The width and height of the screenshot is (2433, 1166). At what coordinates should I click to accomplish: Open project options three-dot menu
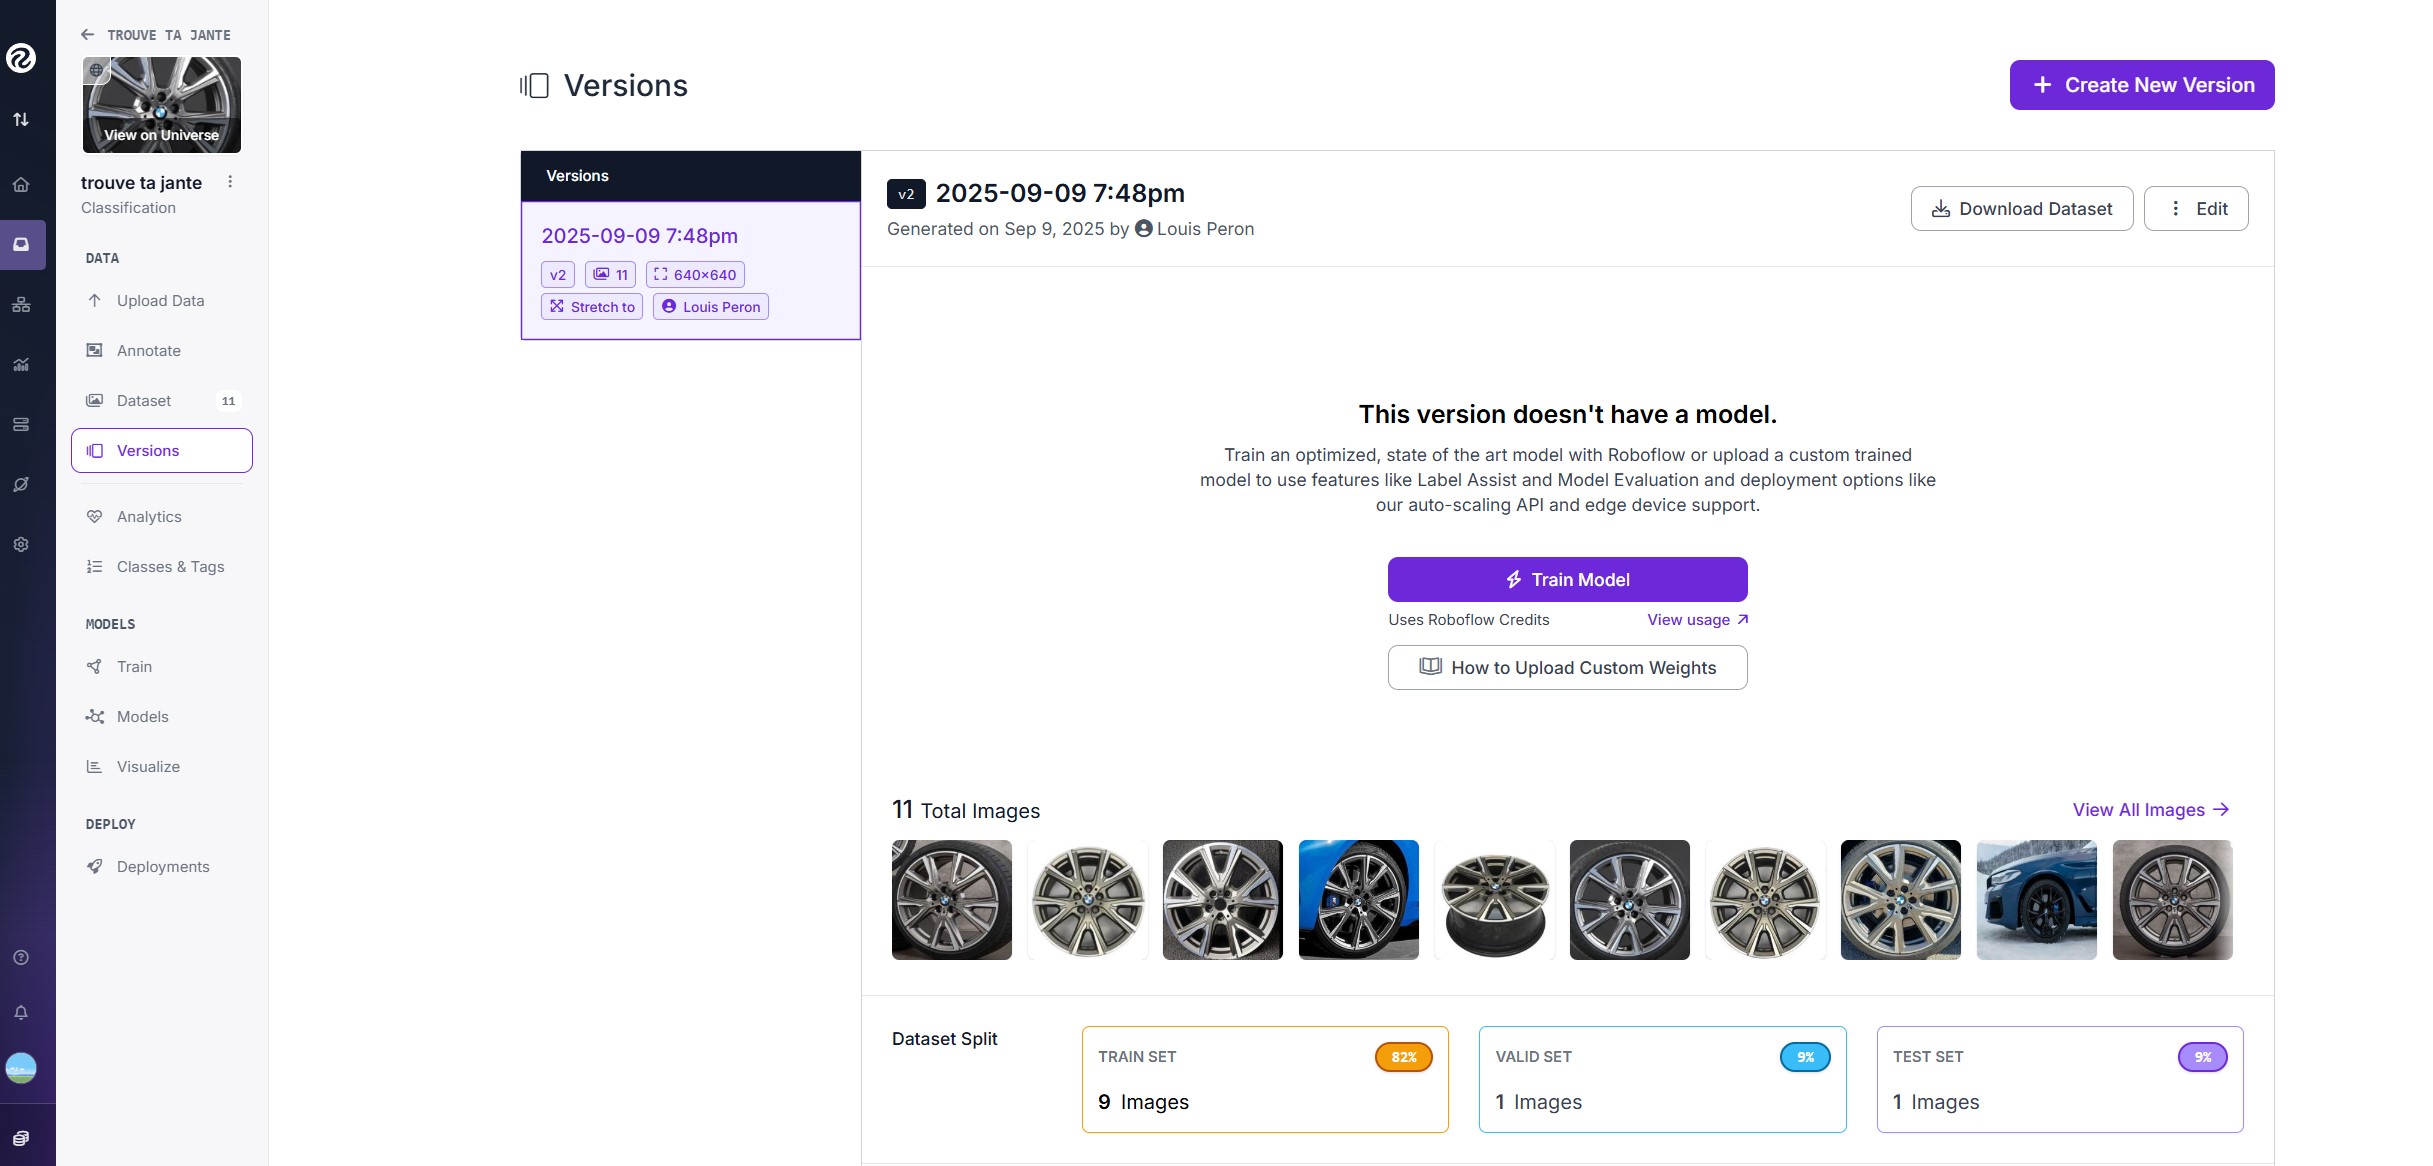point(230,182)
